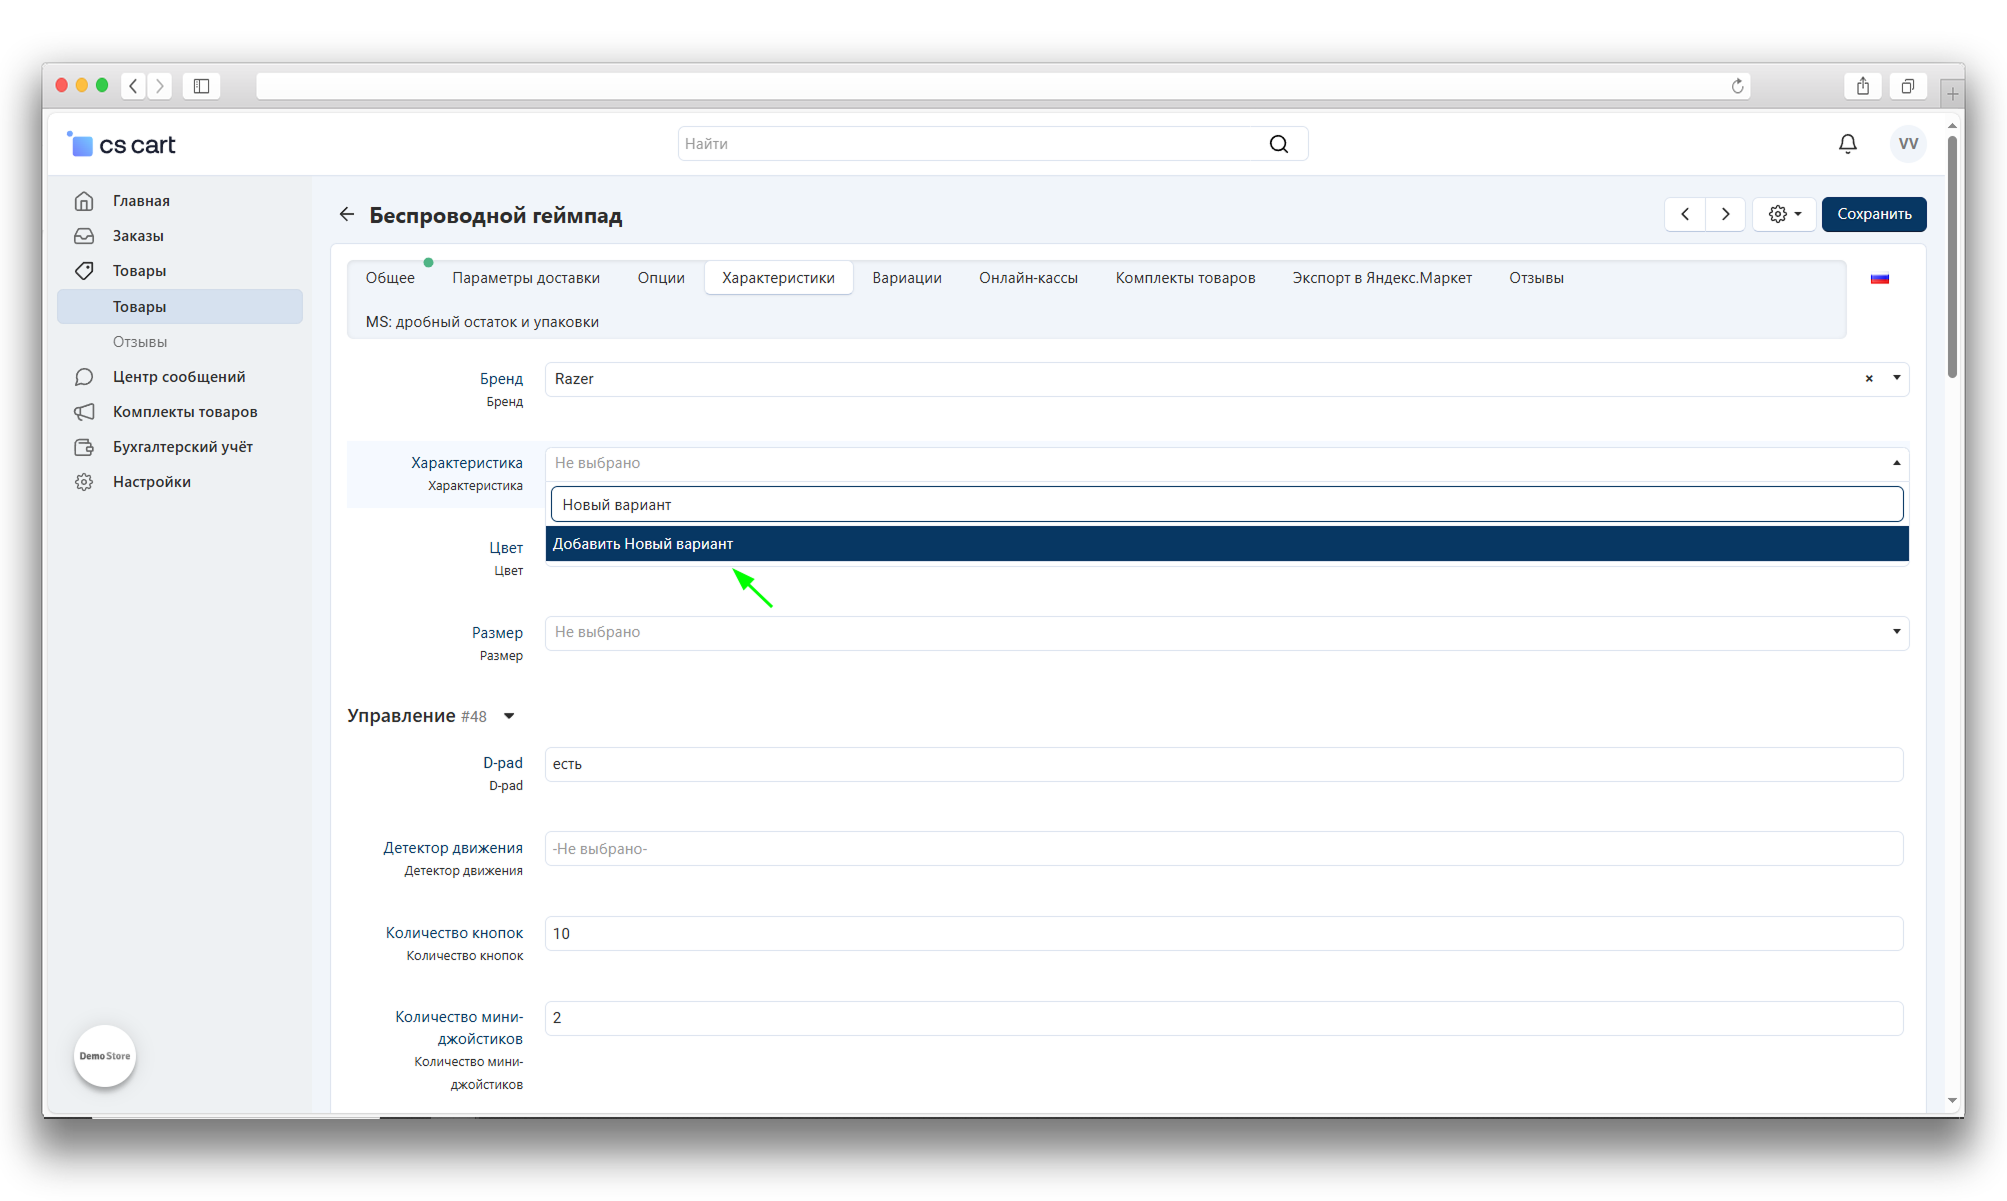Image resolution: width=2007 pixels, height=1201 pixels.
Task: Click the Количество кнопок input field
Action: (x=1222, y=933)
